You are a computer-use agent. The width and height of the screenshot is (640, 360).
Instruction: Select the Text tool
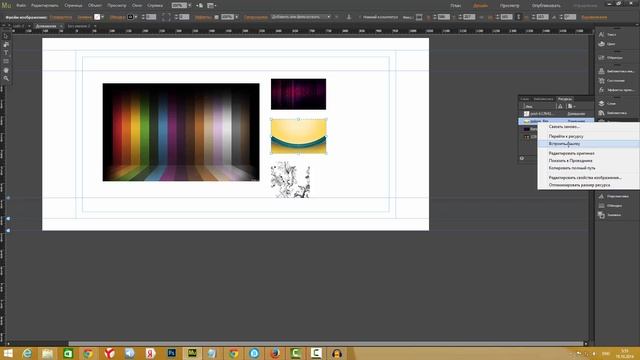point(6,53)
